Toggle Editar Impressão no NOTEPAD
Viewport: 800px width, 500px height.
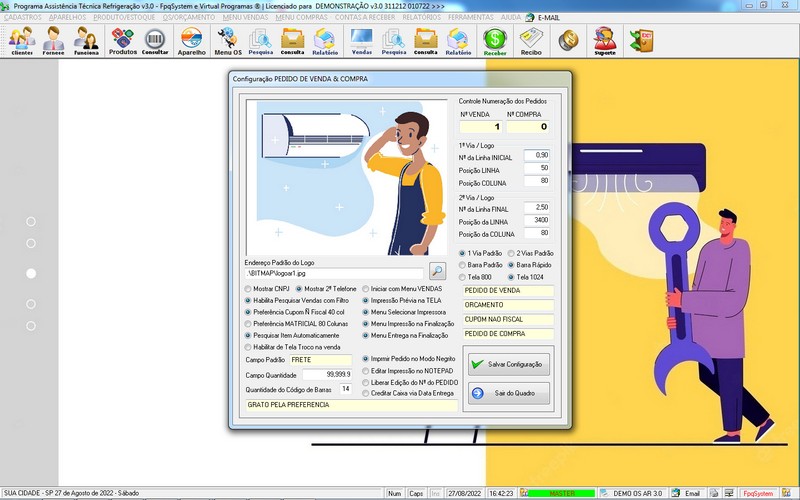(365, 370)
